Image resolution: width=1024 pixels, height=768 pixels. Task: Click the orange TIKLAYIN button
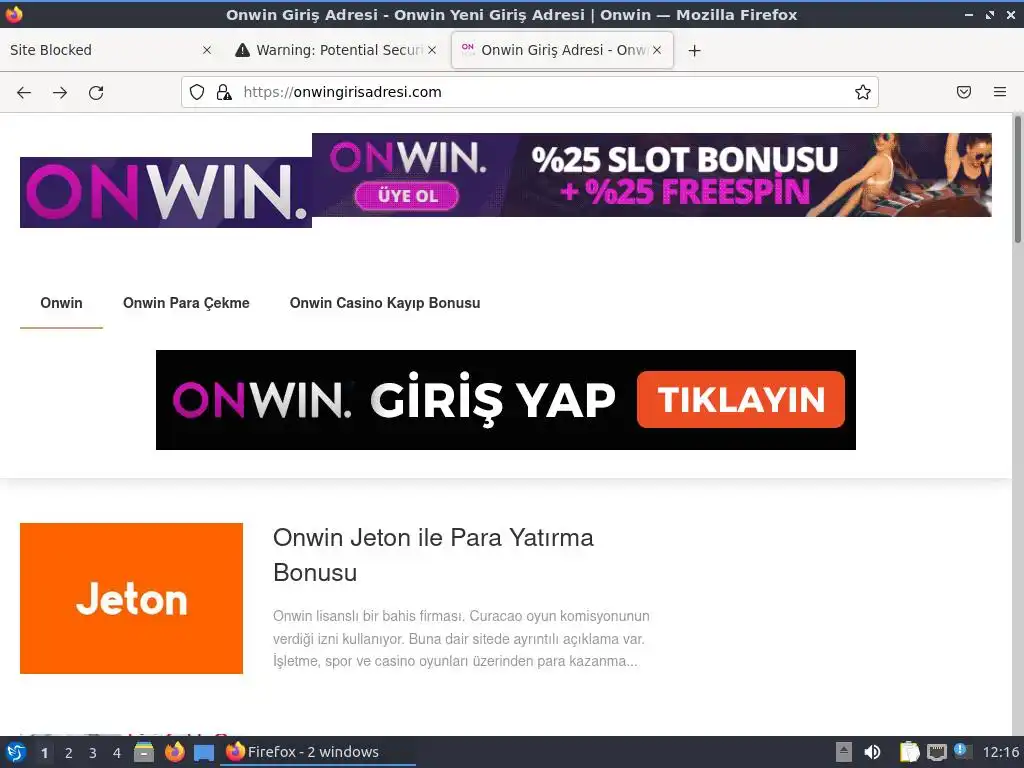click(741, 400)
